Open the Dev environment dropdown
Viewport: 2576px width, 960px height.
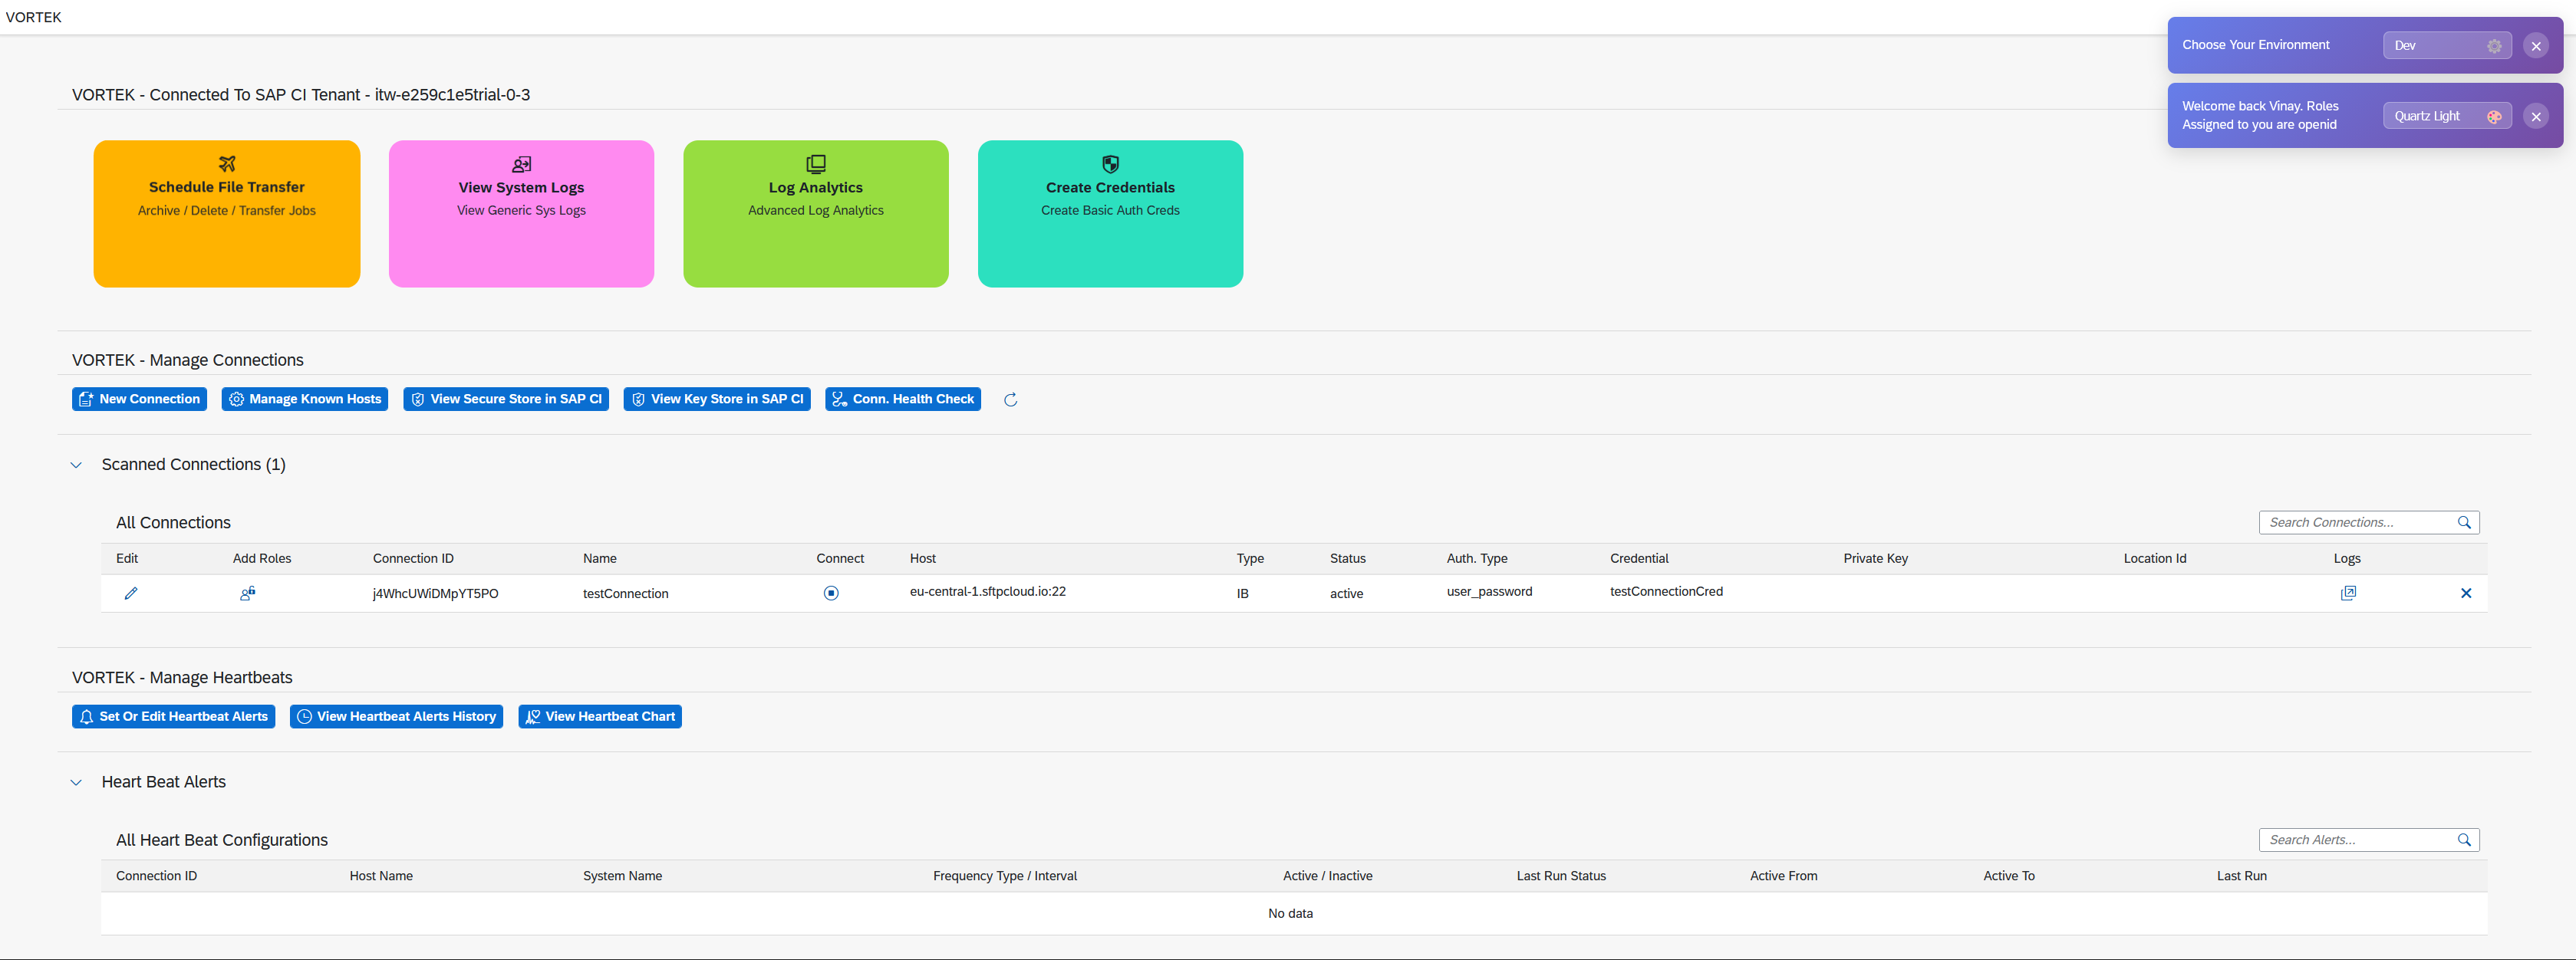pyautogui.click(x=2445, y=46)
